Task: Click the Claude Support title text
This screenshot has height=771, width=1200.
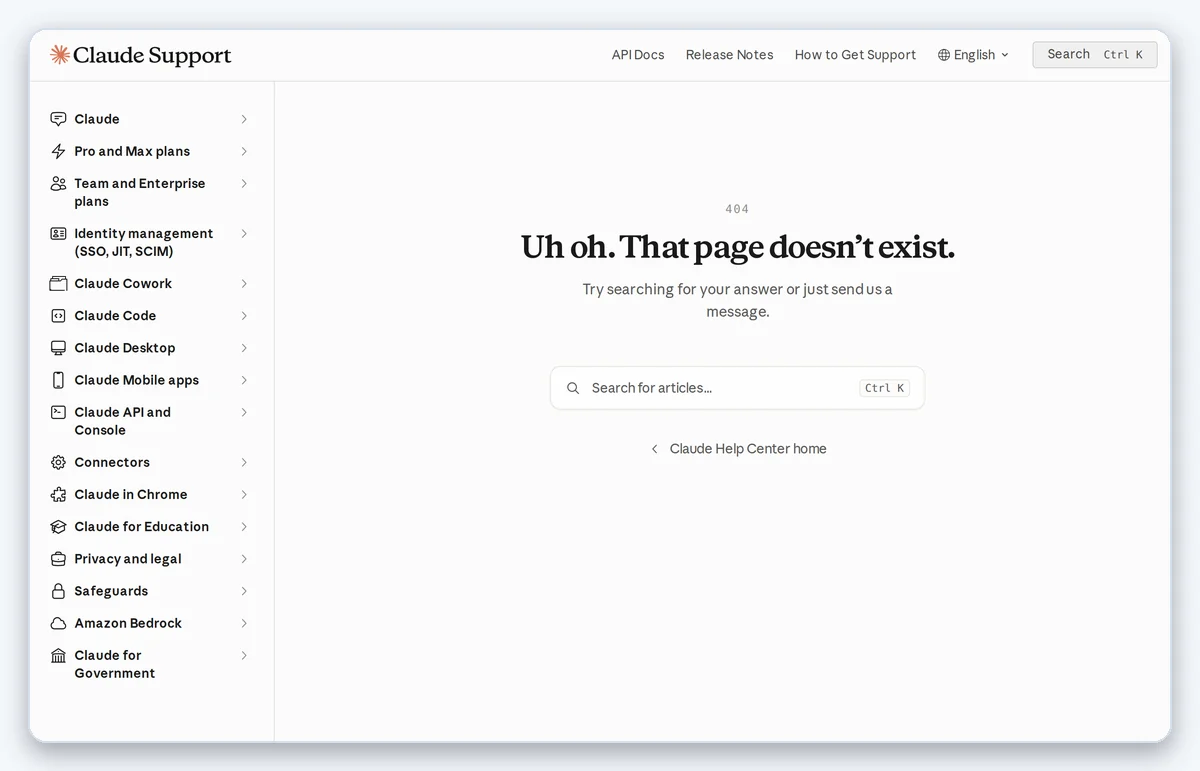Action: (x=152, y=55)
